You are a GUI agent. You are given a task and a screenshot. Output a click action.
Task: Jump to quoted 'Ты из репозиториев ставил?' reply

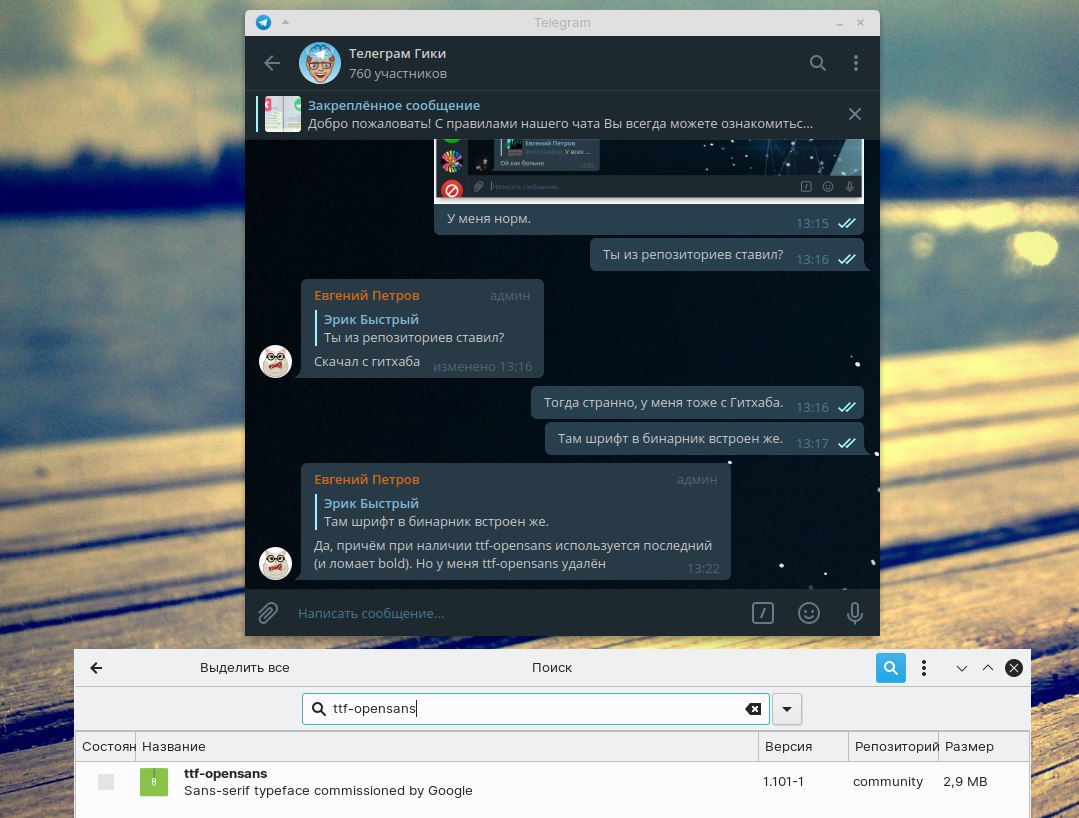(x=414, y=329)
